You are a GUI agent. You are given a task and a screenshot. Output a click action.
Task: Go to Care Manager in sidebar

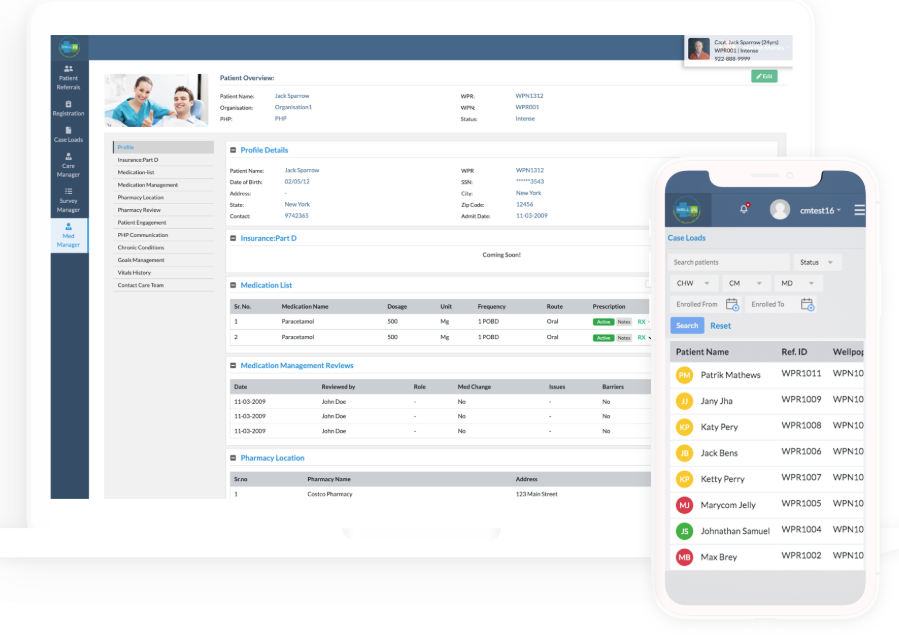point(68,165)
